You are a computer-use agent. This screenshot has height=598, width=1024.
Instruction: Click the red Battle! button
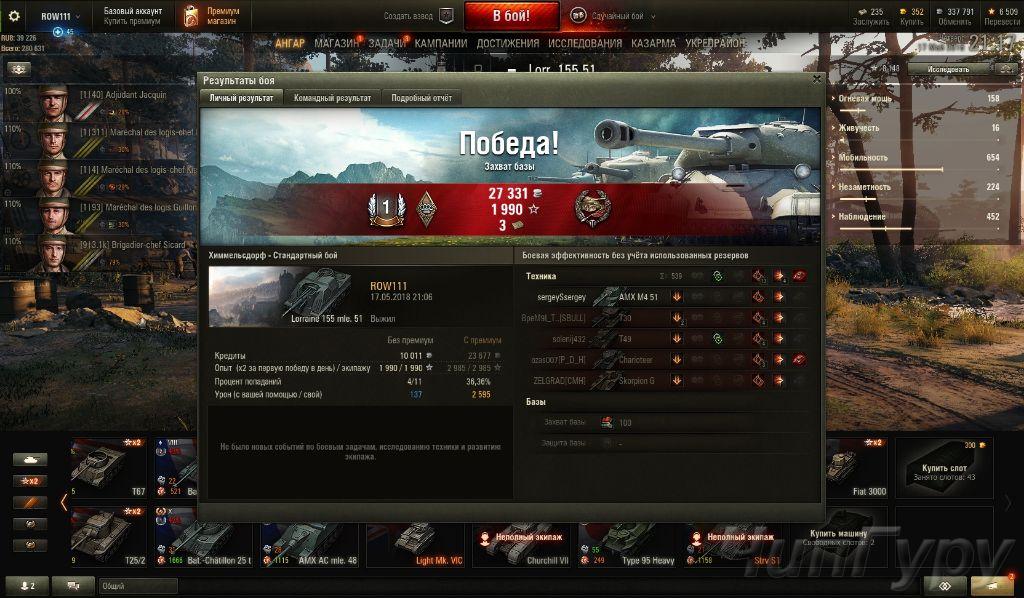click(511, 16)
